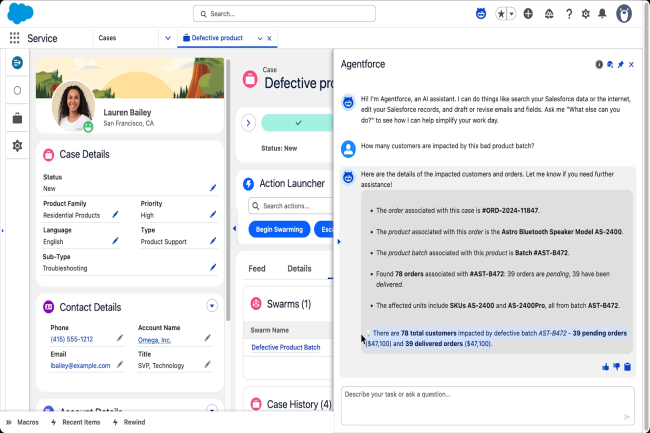Open the App Launcher grid icon
The height and width of the screenshot is (433, 650).
(x=15, y=38)
